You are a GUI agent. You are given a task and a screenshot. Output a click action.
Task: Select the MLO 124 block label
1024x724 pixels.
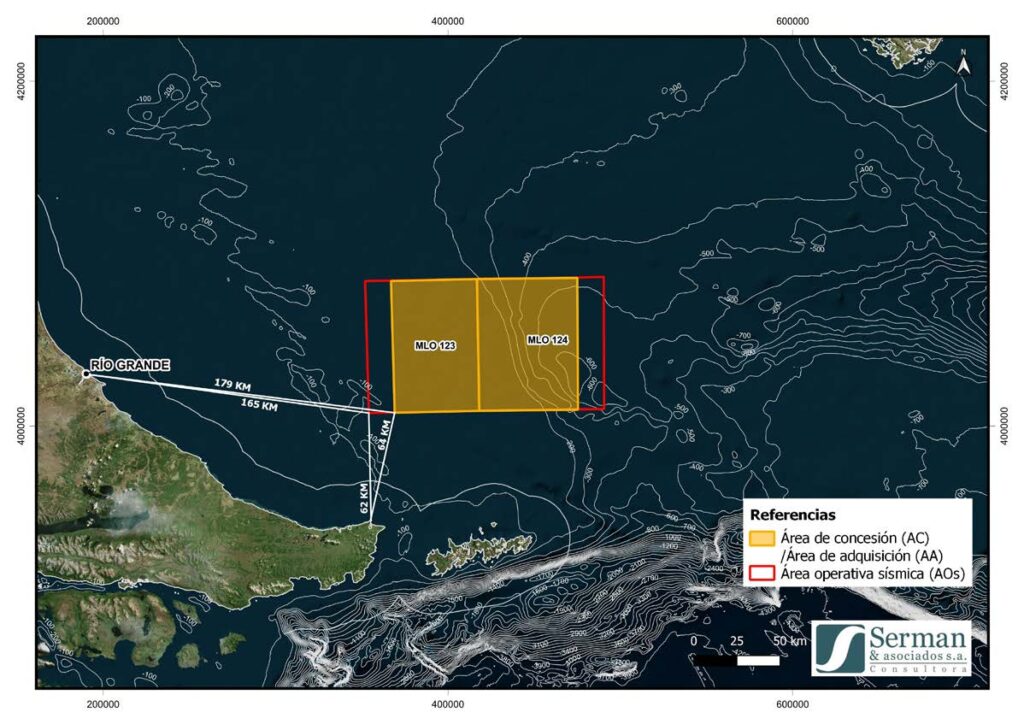tap(548, 340)
